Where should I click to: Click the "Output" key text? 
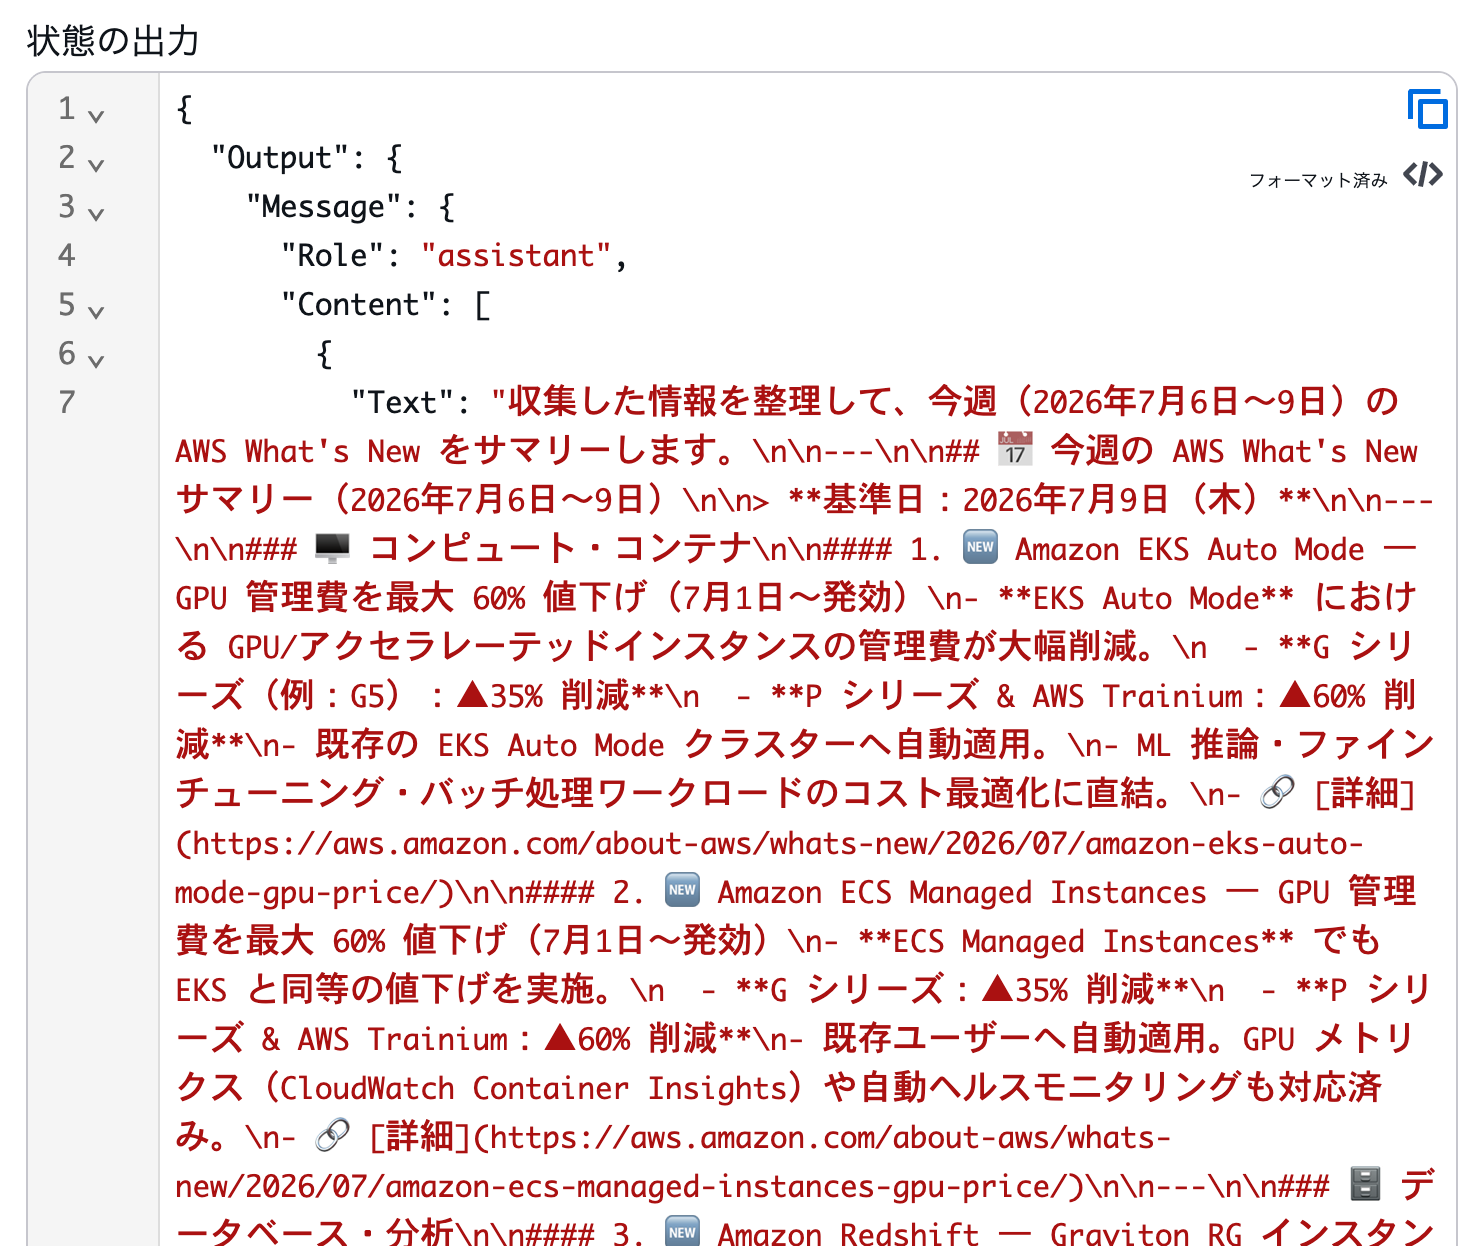(x=280, y=158)
